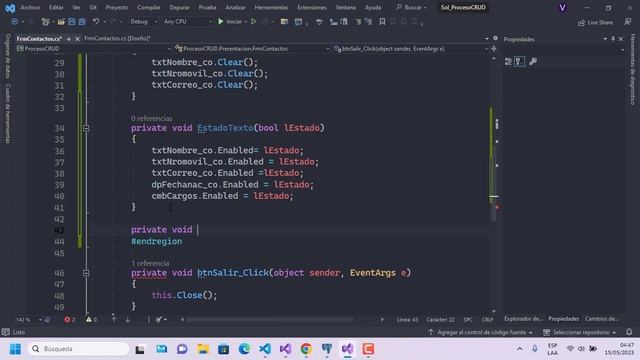640x360 pixels.
Task: Open Visual Studio Code from the taskbar
Action: tap(265, 349)
